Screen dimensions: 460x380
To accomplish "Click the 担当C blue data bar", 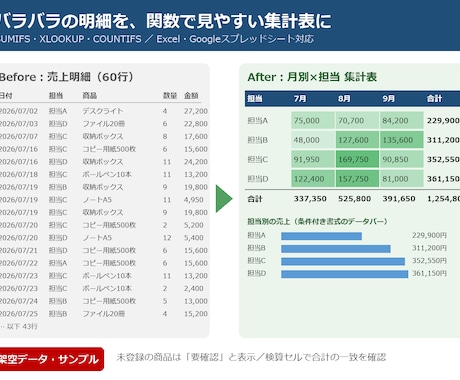I will (343, 261).
